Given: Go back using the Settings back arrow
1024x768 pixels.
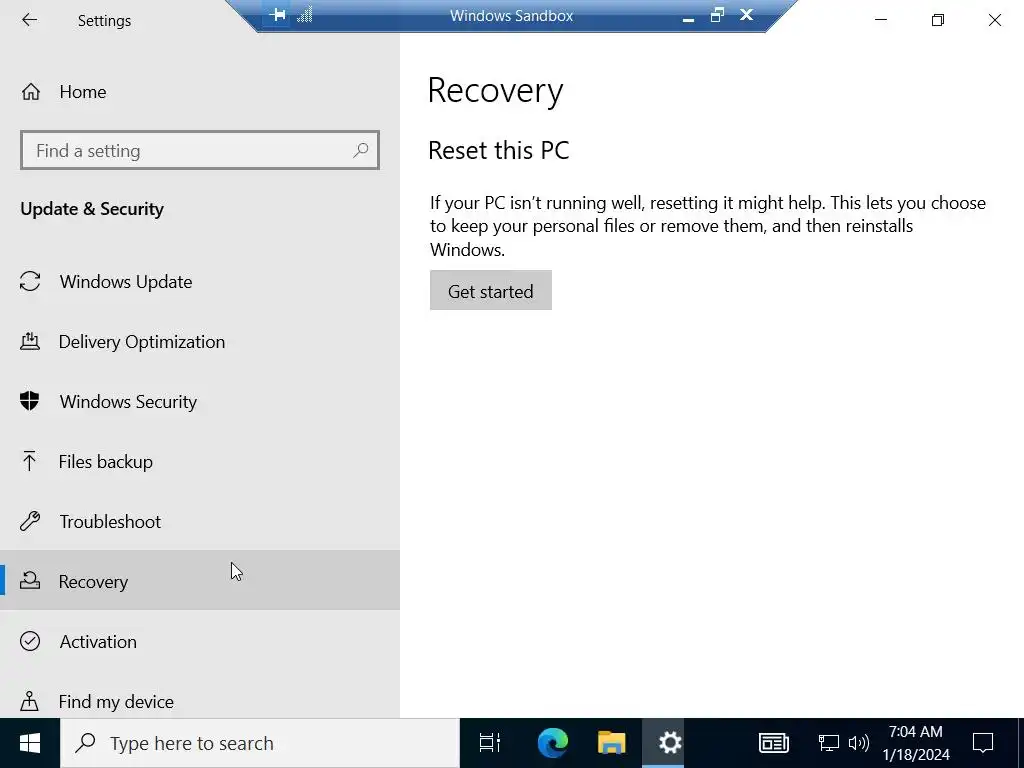Looking at the screenshot, I should click(29, 20).
